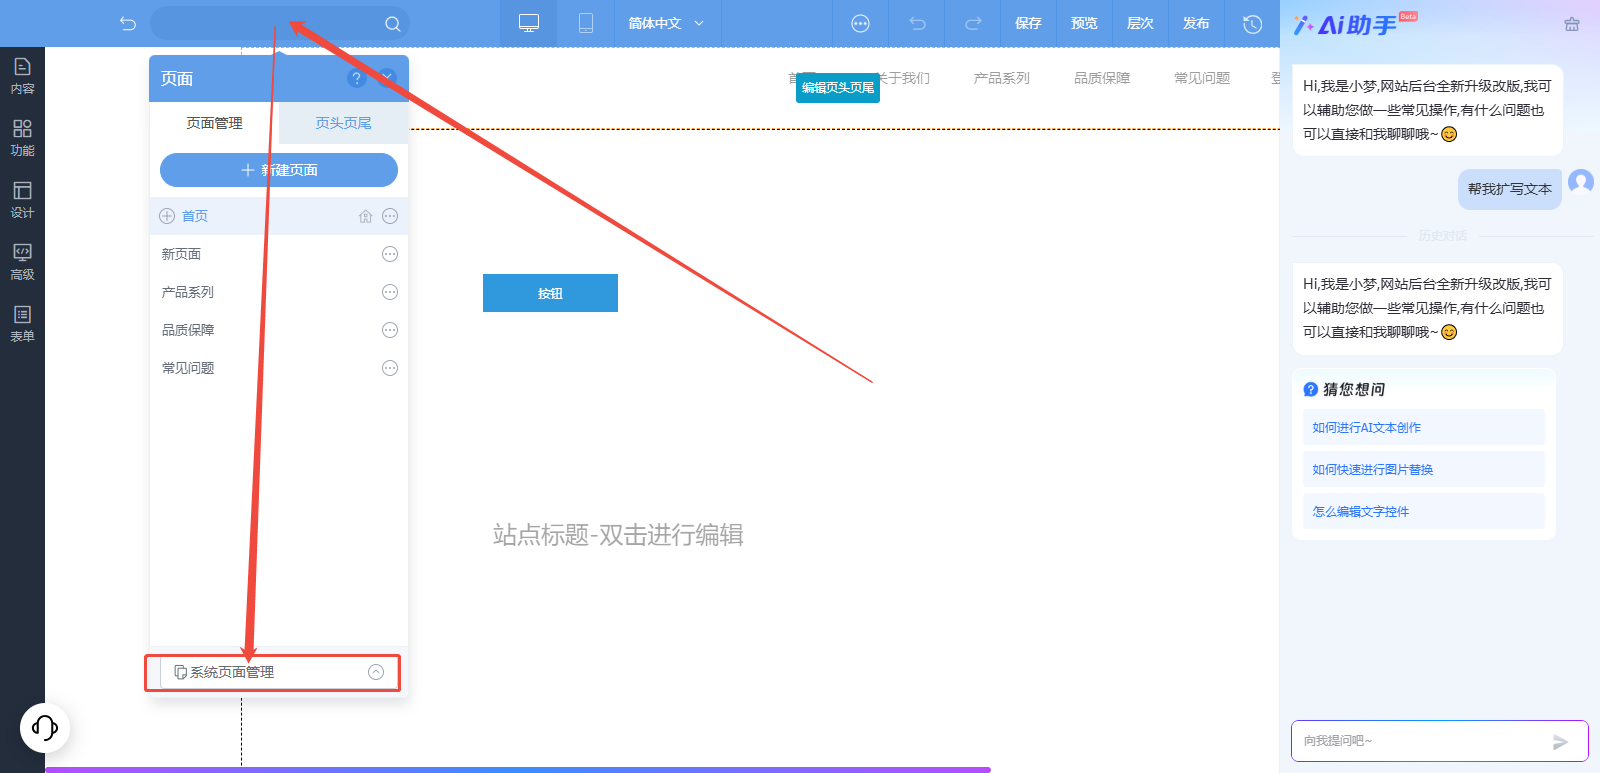
Task: Click the back arrow in top bar
Action: [127, 23]
